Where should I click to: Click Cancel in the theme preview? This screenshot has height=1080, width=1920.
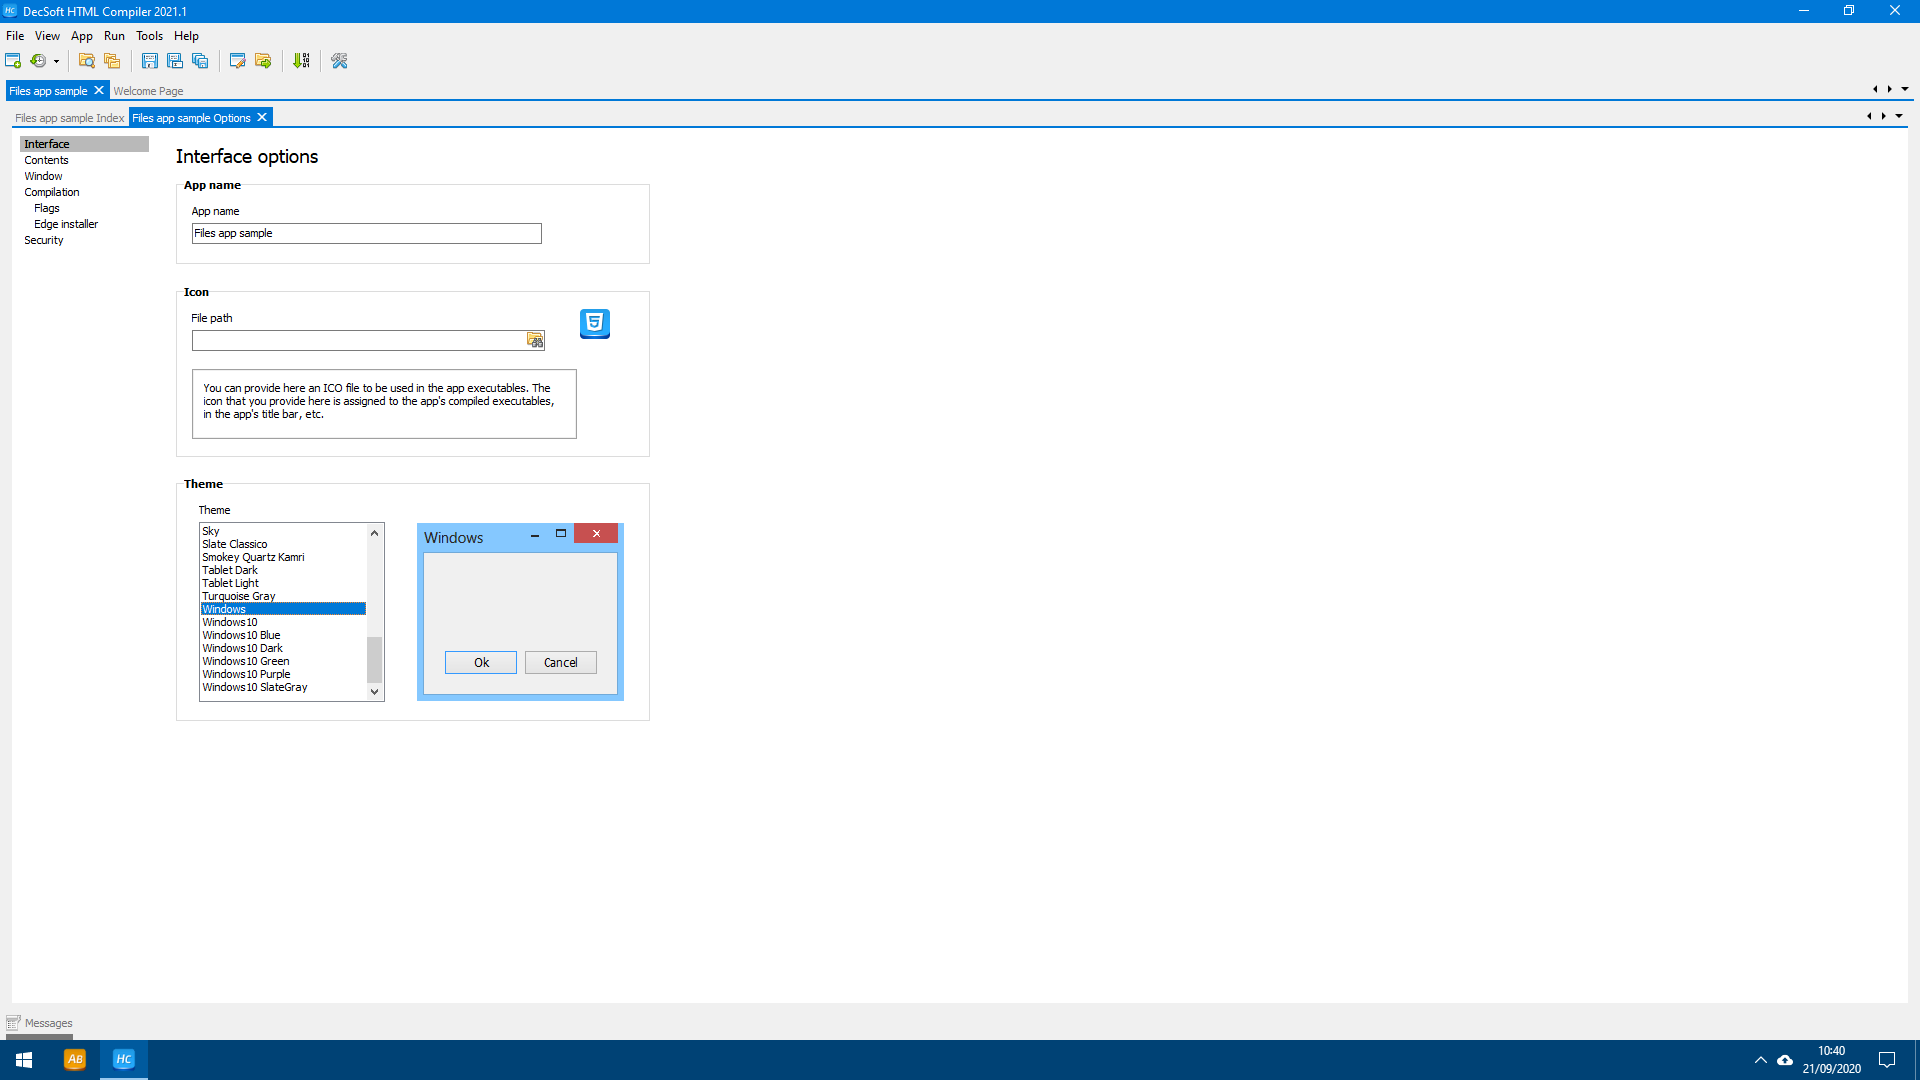click(561, 662)
